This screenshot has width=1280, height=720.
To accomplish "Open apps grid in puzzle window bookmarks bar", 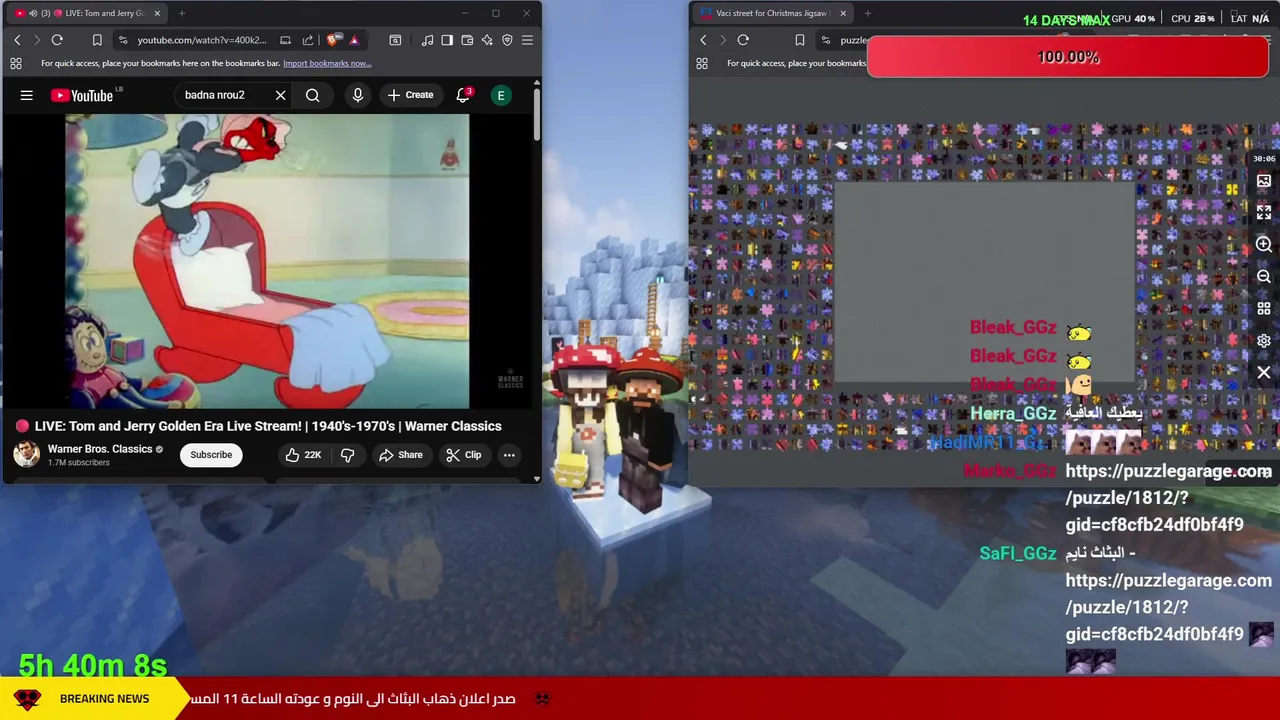I will tap(702, 63).
